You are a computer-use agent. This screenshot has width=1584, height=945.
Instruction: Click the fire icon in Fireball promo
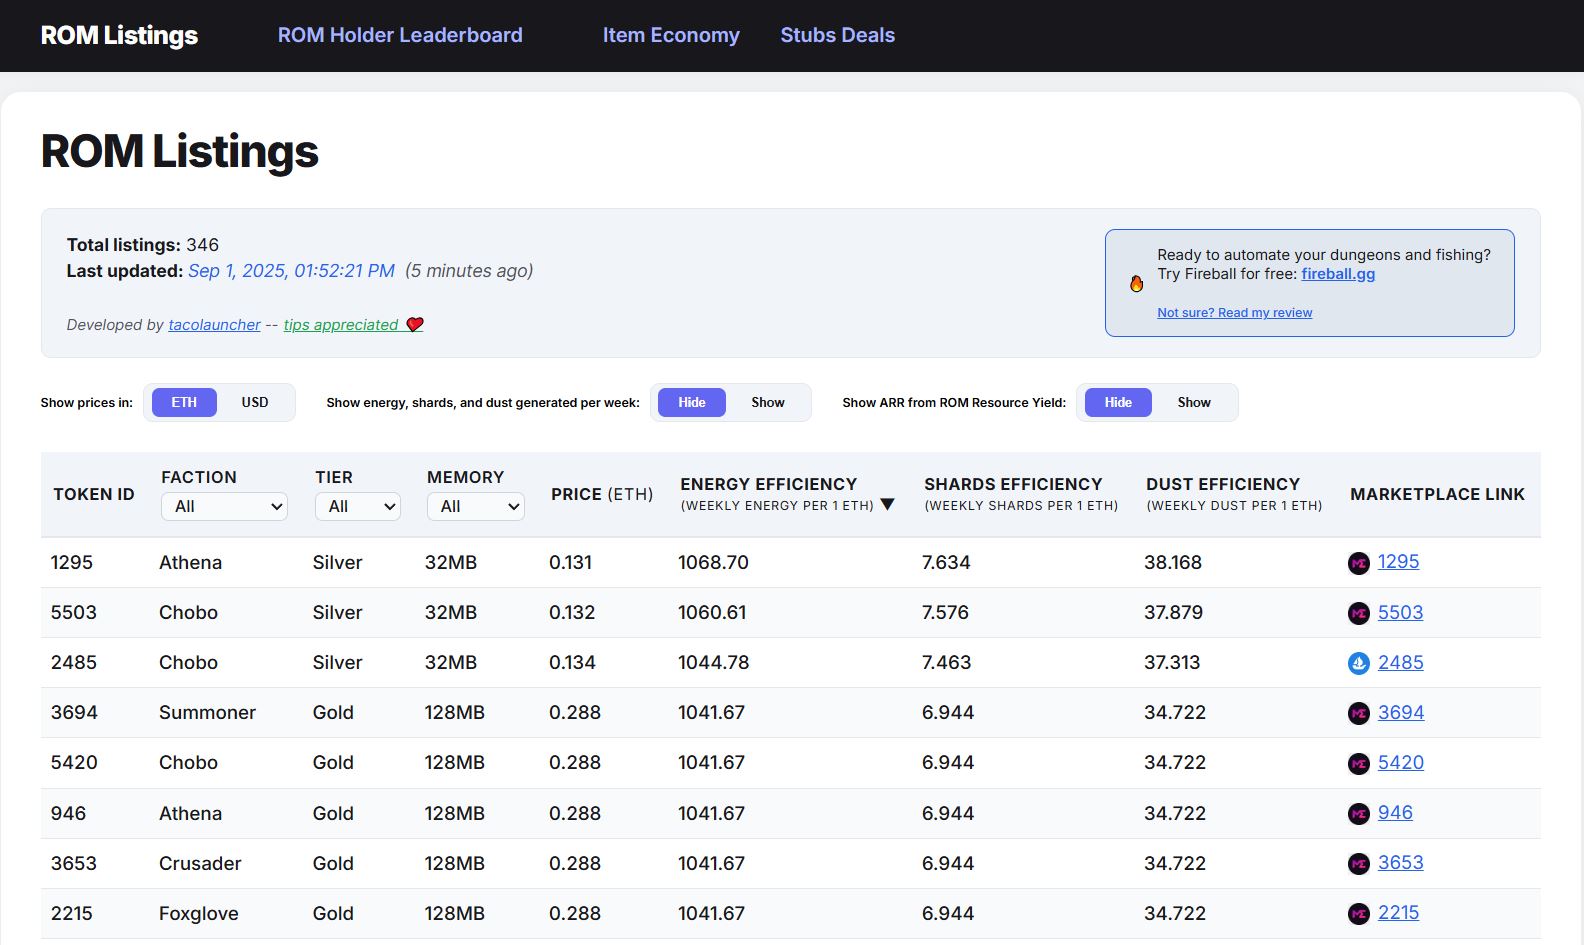click(1136, 284)
